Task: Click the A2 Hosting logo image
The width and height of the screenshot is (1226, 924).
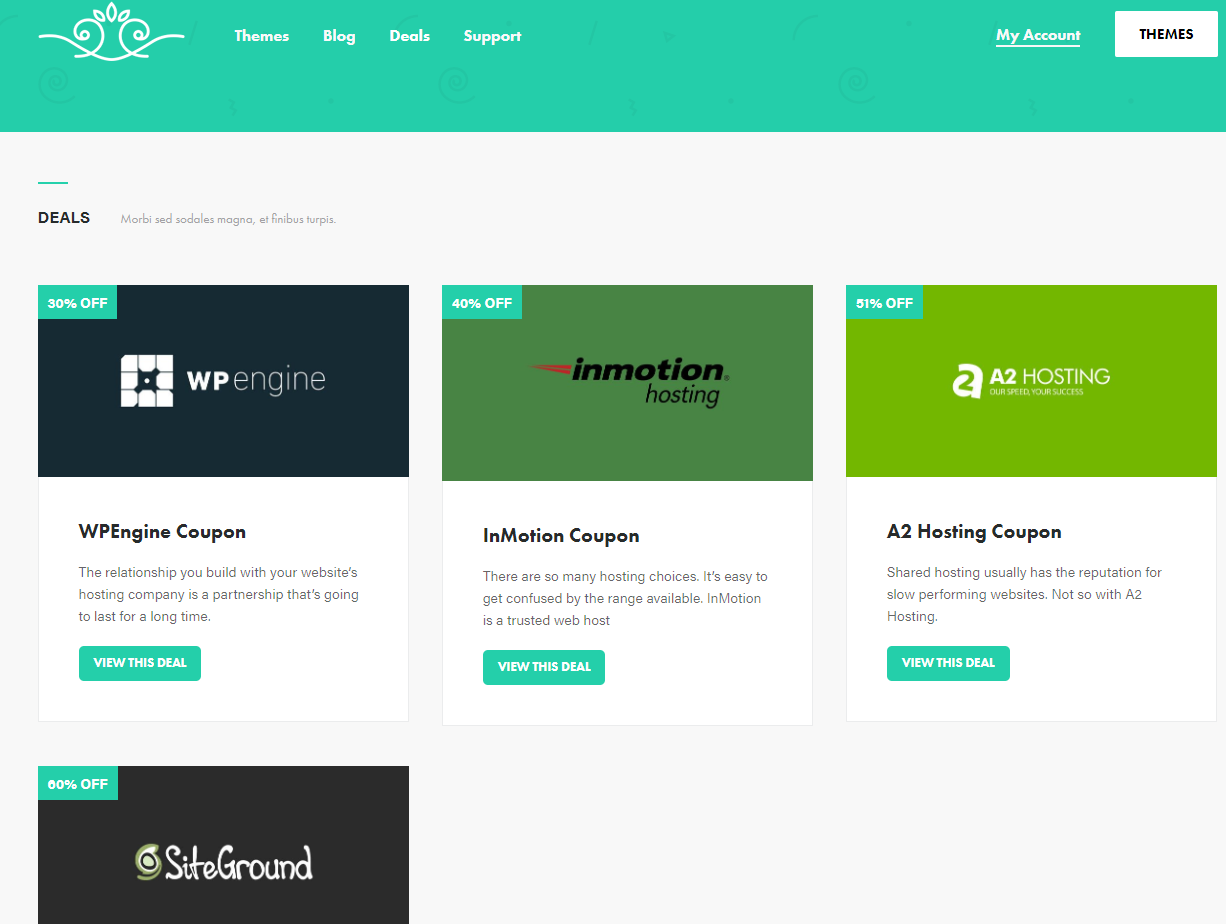Action: click(1031, 381)
